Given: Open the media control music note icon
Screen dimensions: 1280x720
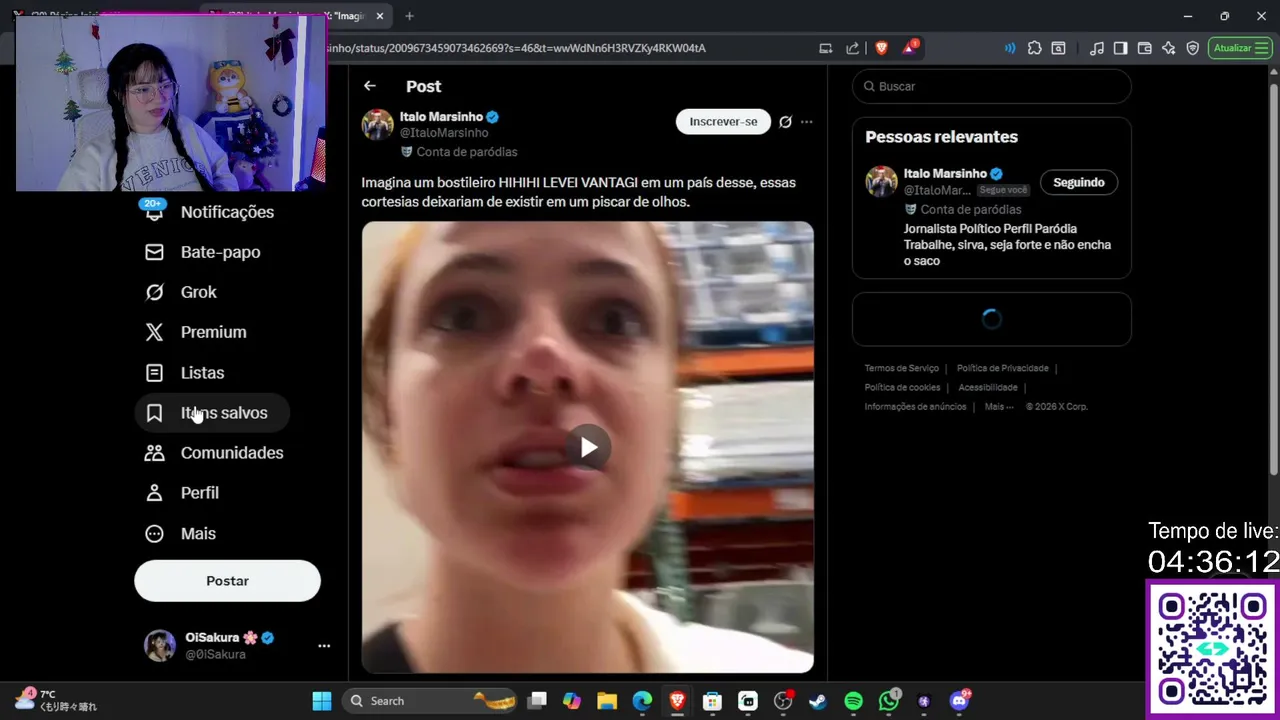Looking at the screenshot, I should pos(1097,48).
